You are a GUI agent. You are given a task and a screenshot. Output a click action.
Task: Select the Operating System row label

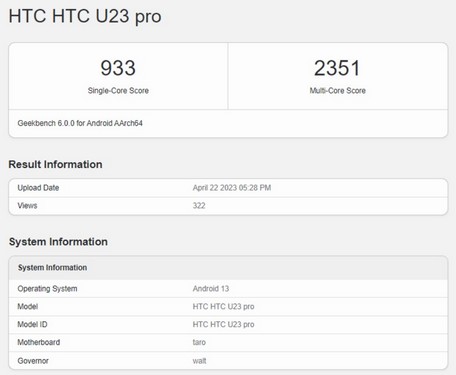click(x=47, y=289)
